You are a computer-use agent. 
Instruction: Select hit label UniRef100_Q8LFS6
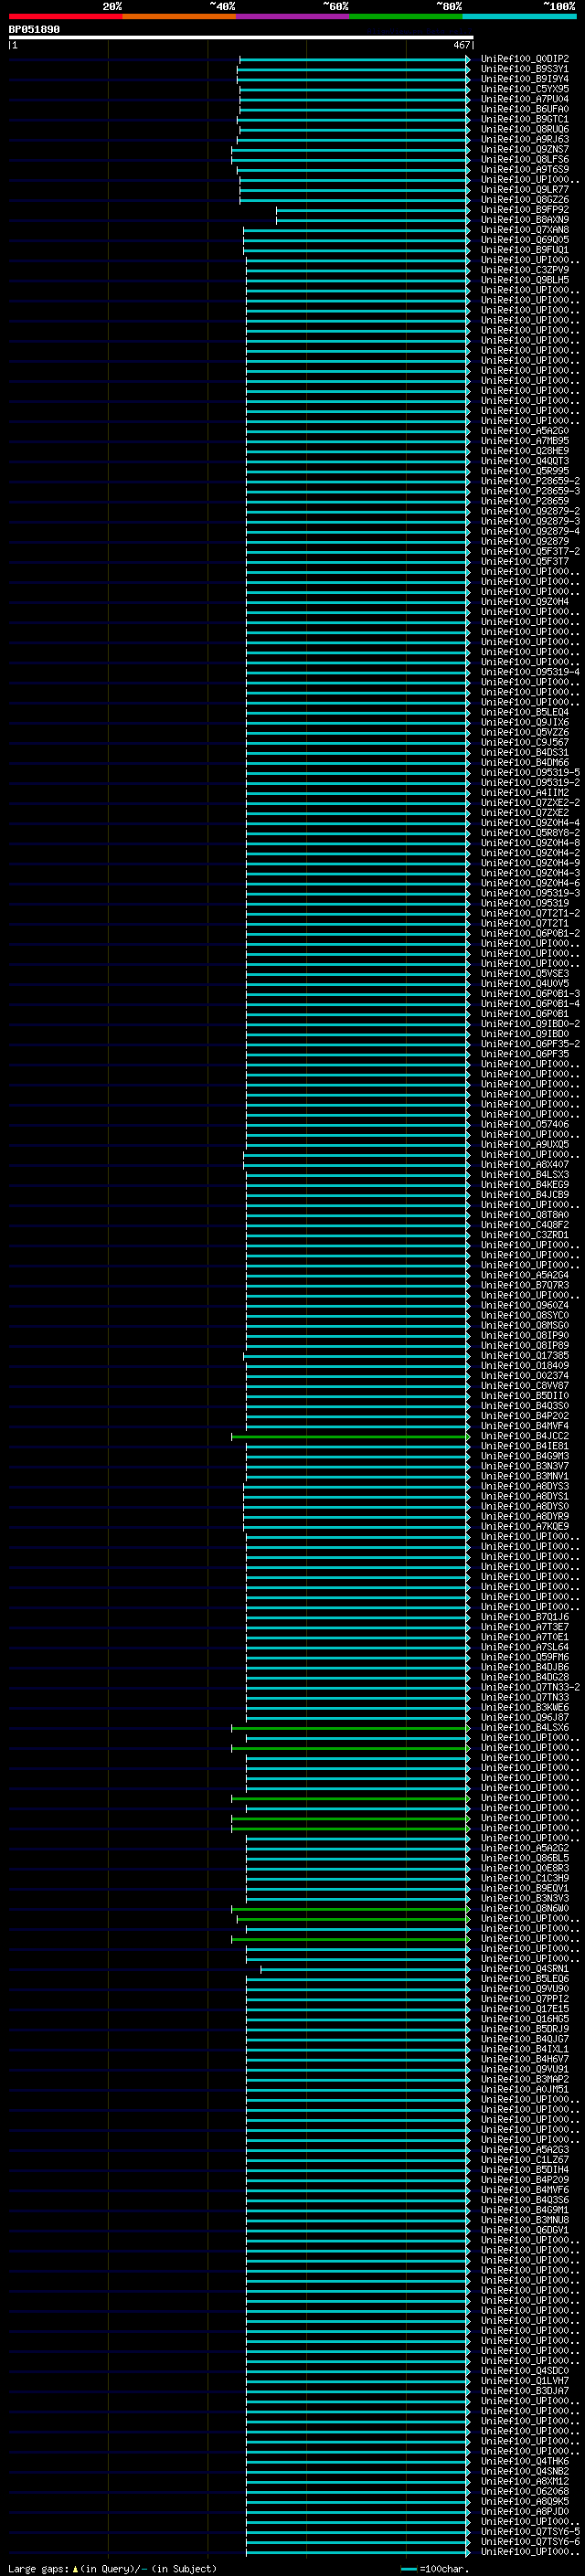tap(525, 160)
